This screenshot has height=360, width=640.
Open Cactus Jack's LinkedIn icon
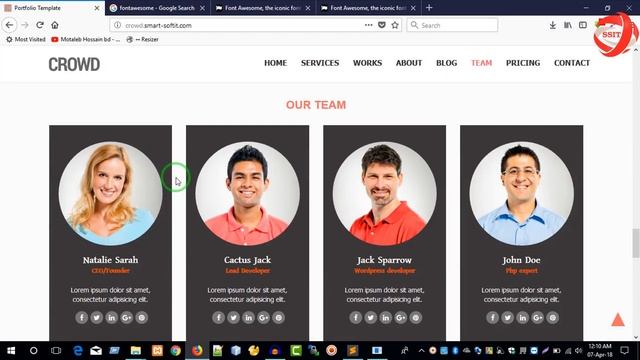tap(249, 318)
